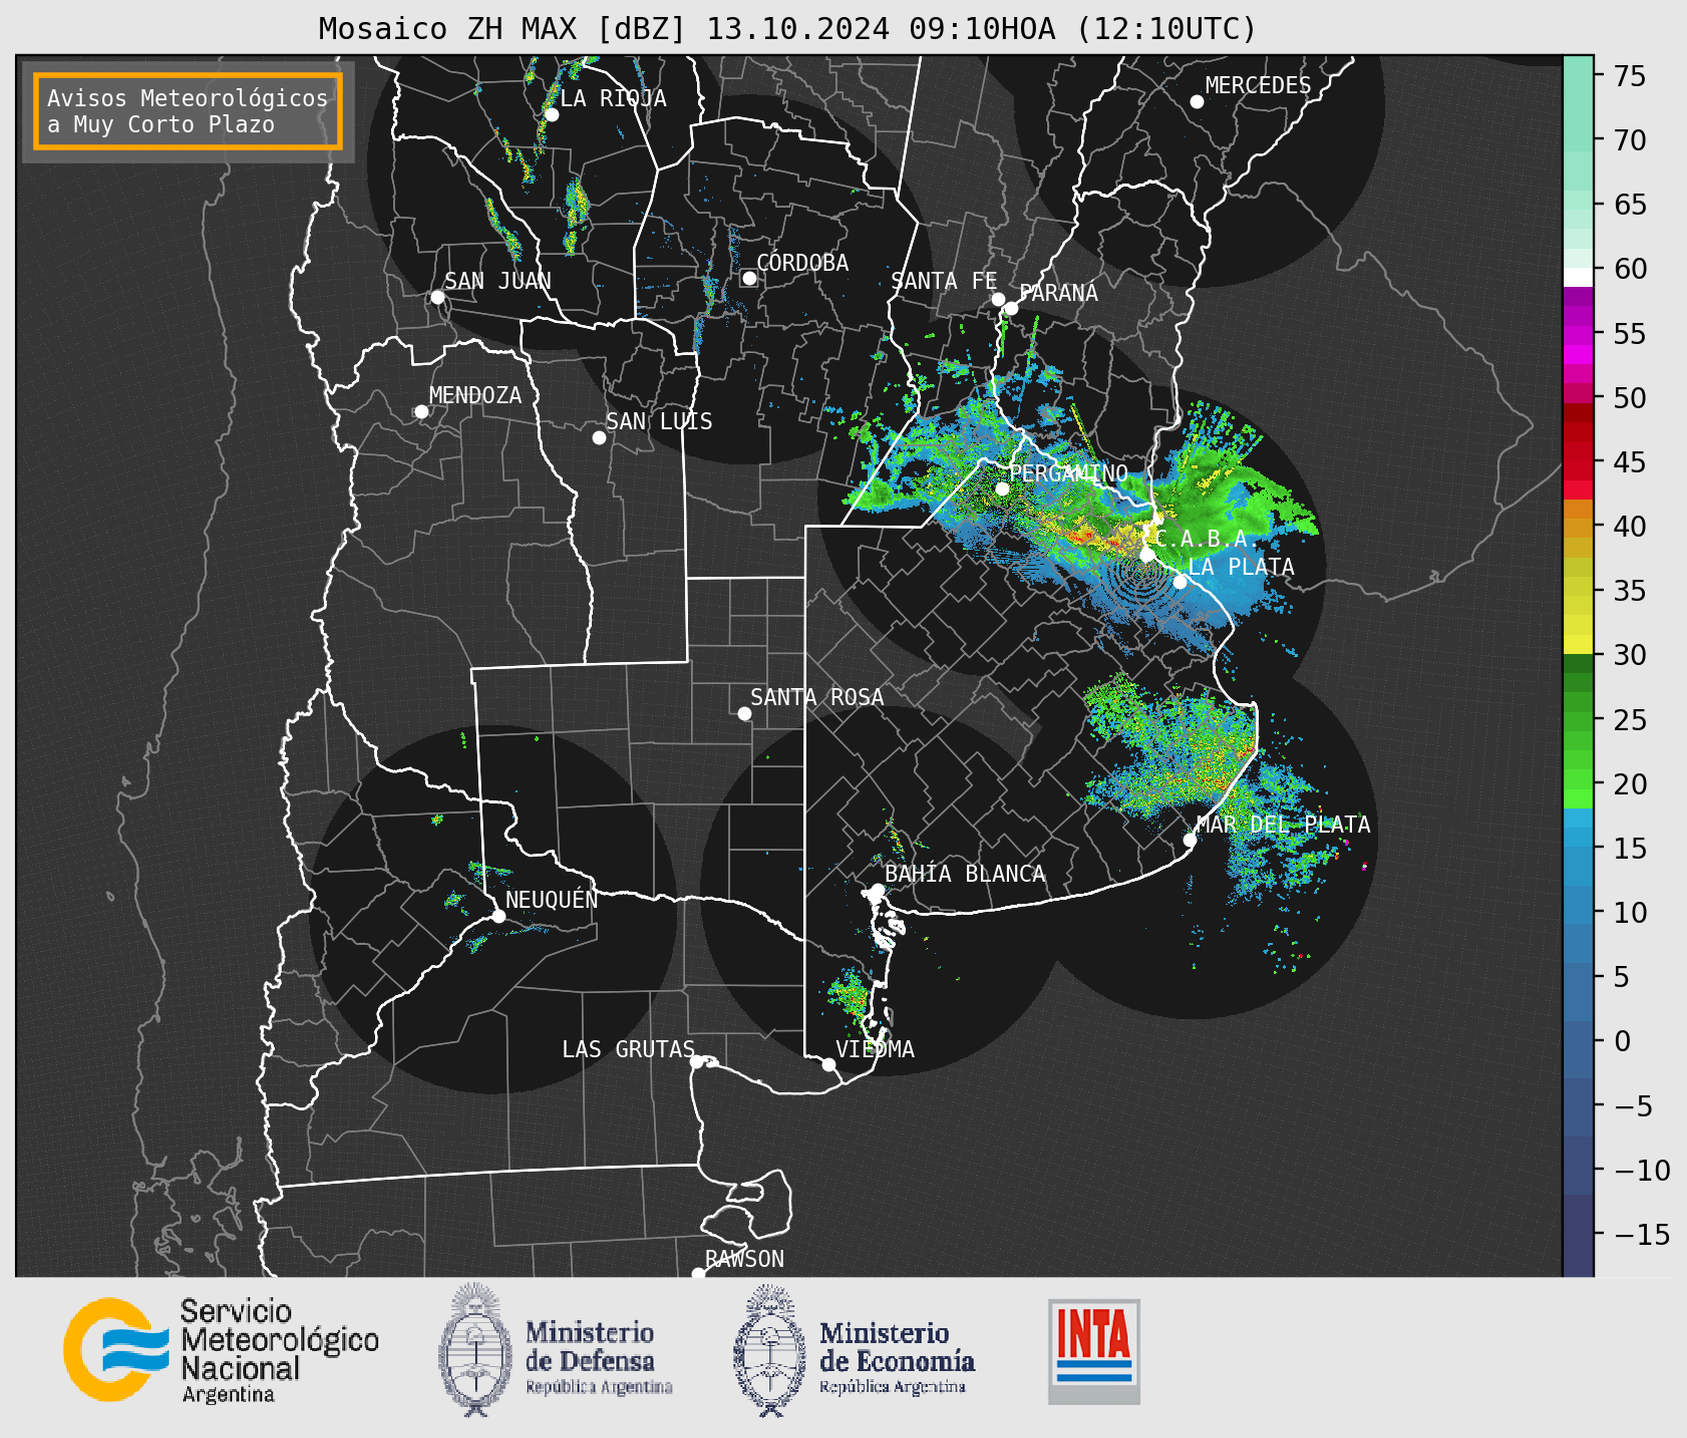
Task: Click the Avisos Meteorológicos a Muy Corto Plazo box
Action: (x=188, y=111)
